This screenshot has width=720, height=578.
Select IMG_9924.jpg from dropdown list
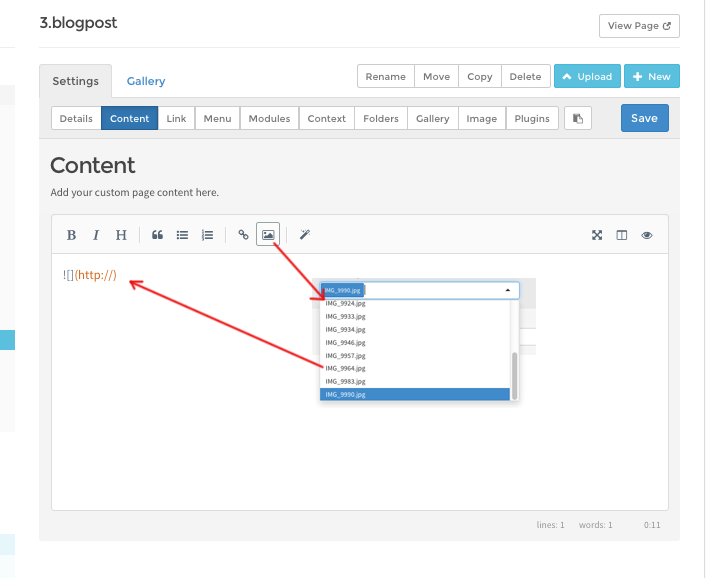pos(415,303)
